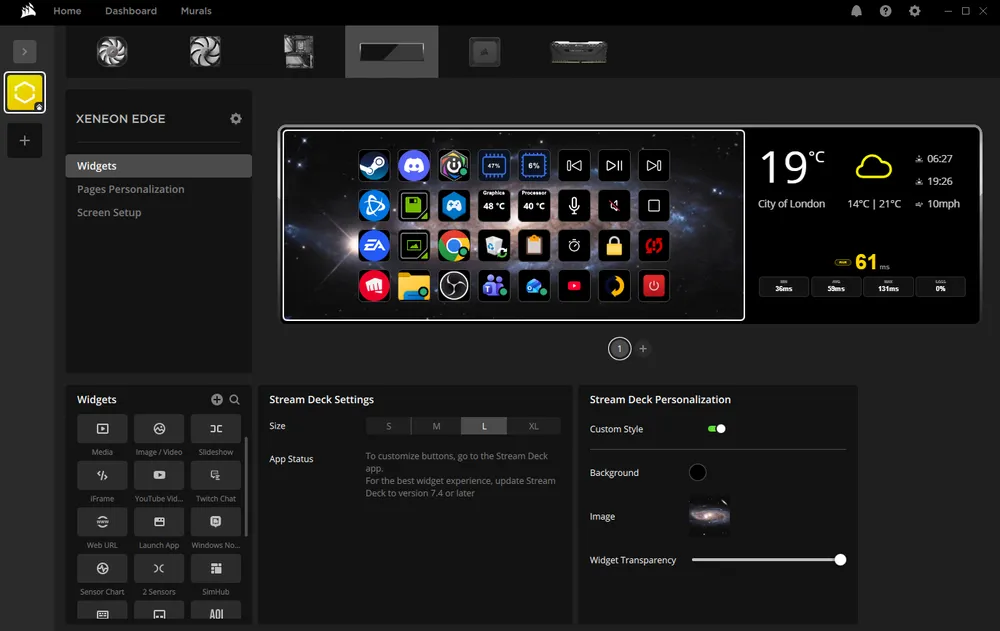Click the Microsoft Teams icon
The width and height of the screenshot is (1000, 631).
[494, 286]
